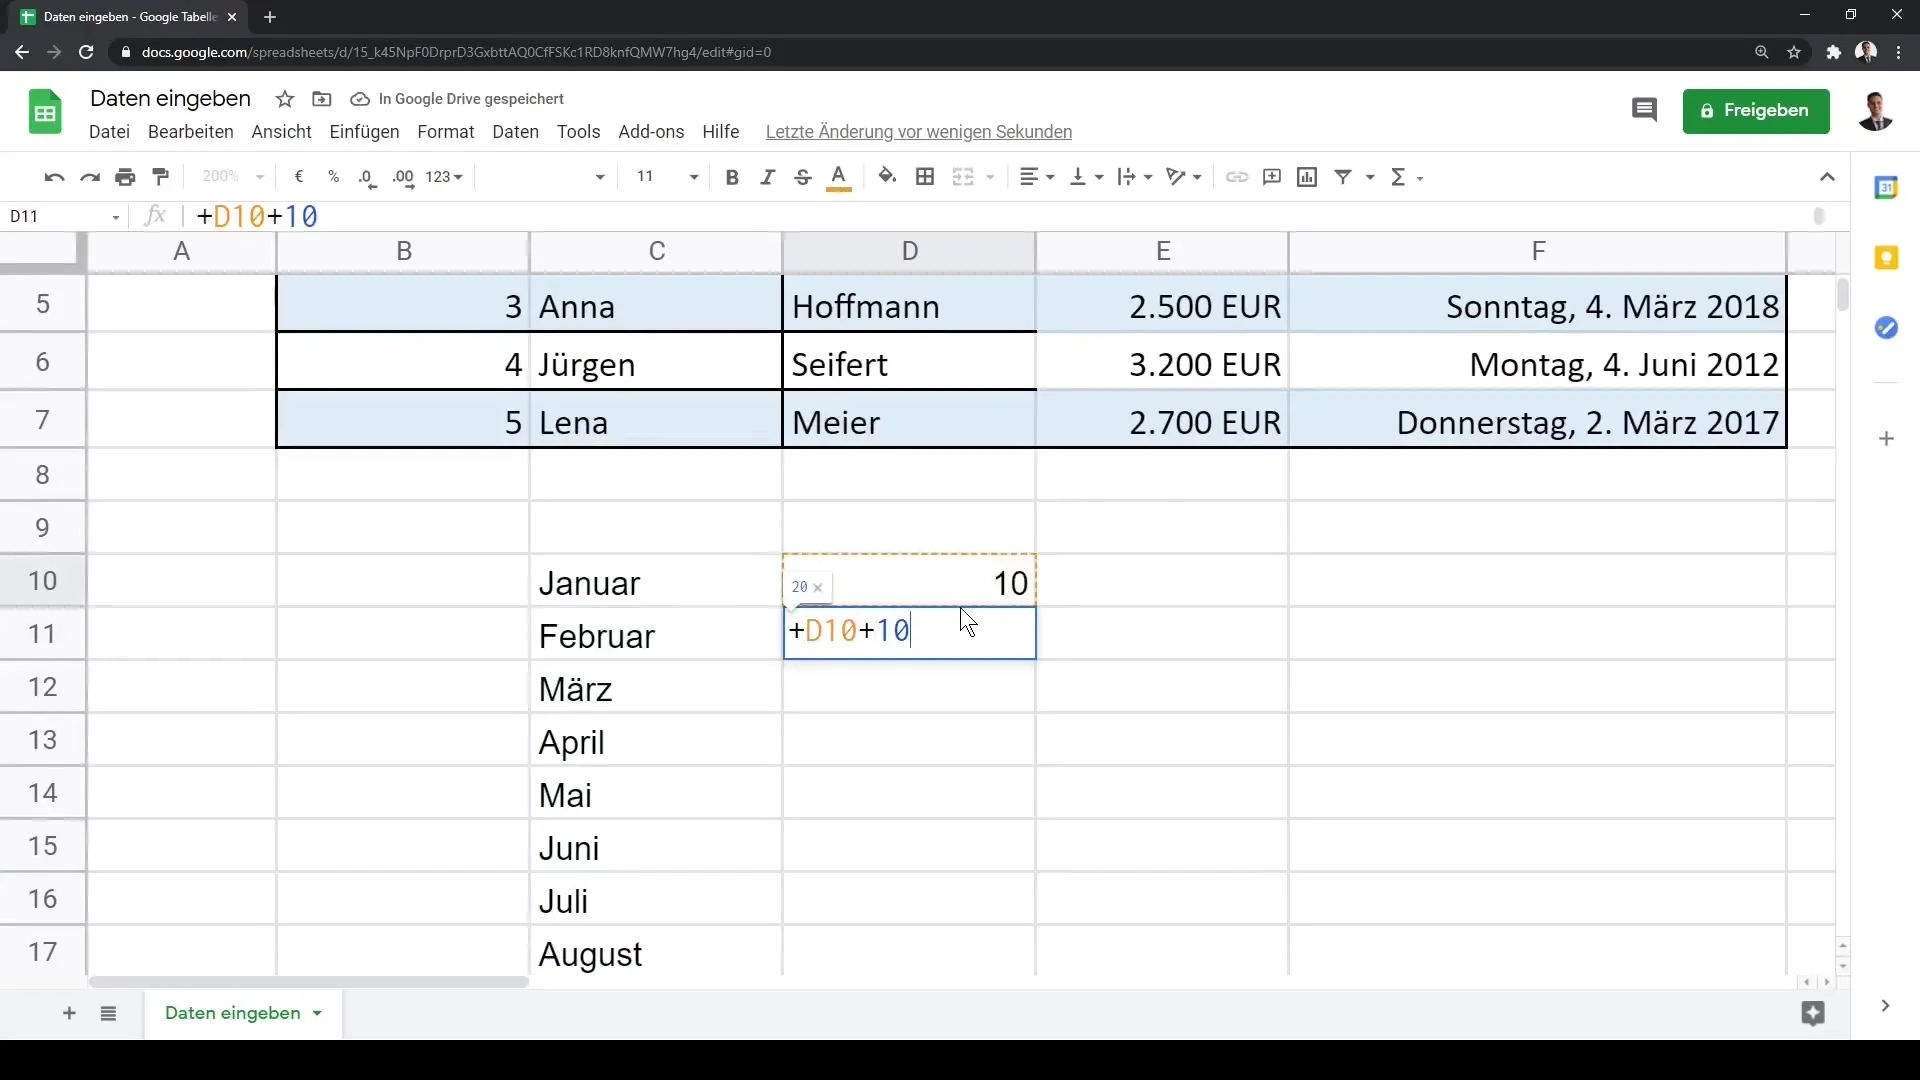Select the cell containing Hoffmann
Screen dimensions: 1920x1080
click(909, 306)
